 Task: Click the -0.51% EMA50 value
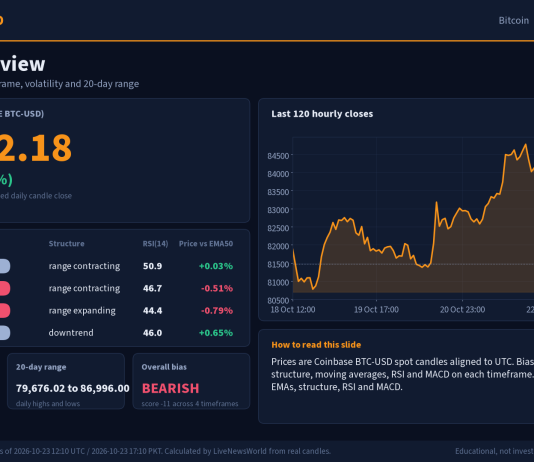tap(217, 288)
